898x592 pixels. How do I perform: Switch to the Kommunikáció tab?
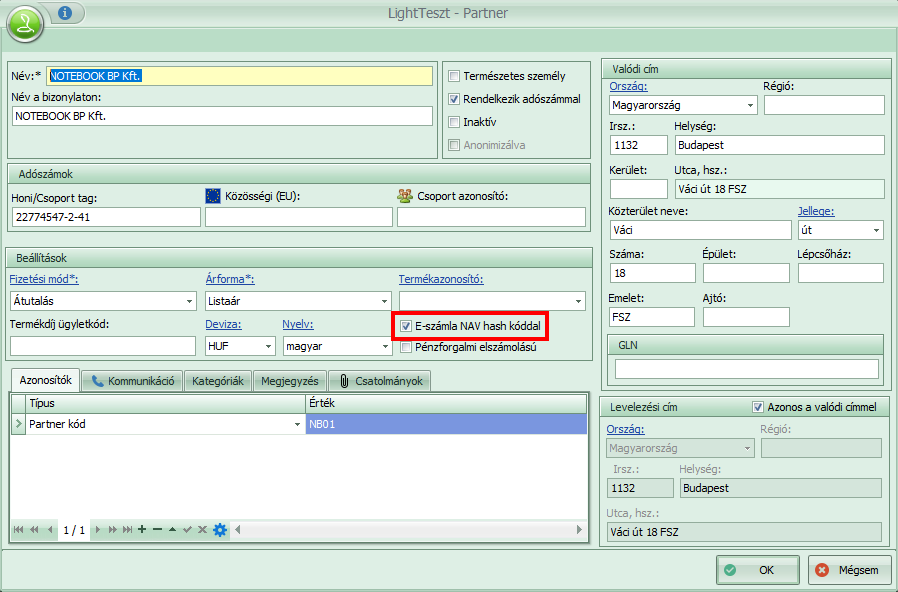(133, 380)
